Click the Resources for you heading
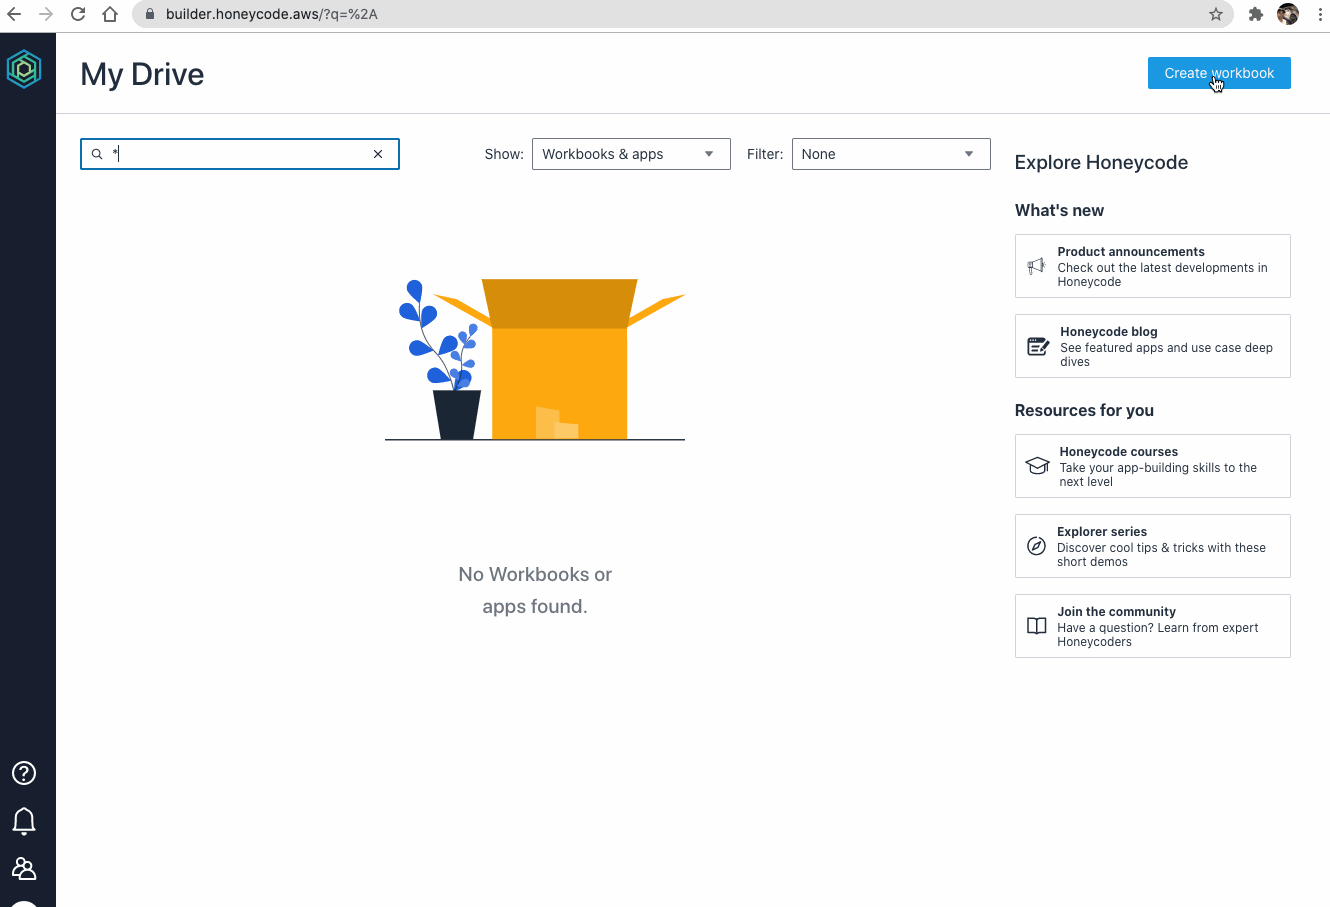The image size is (1330, 907). tap(1084, 410)
